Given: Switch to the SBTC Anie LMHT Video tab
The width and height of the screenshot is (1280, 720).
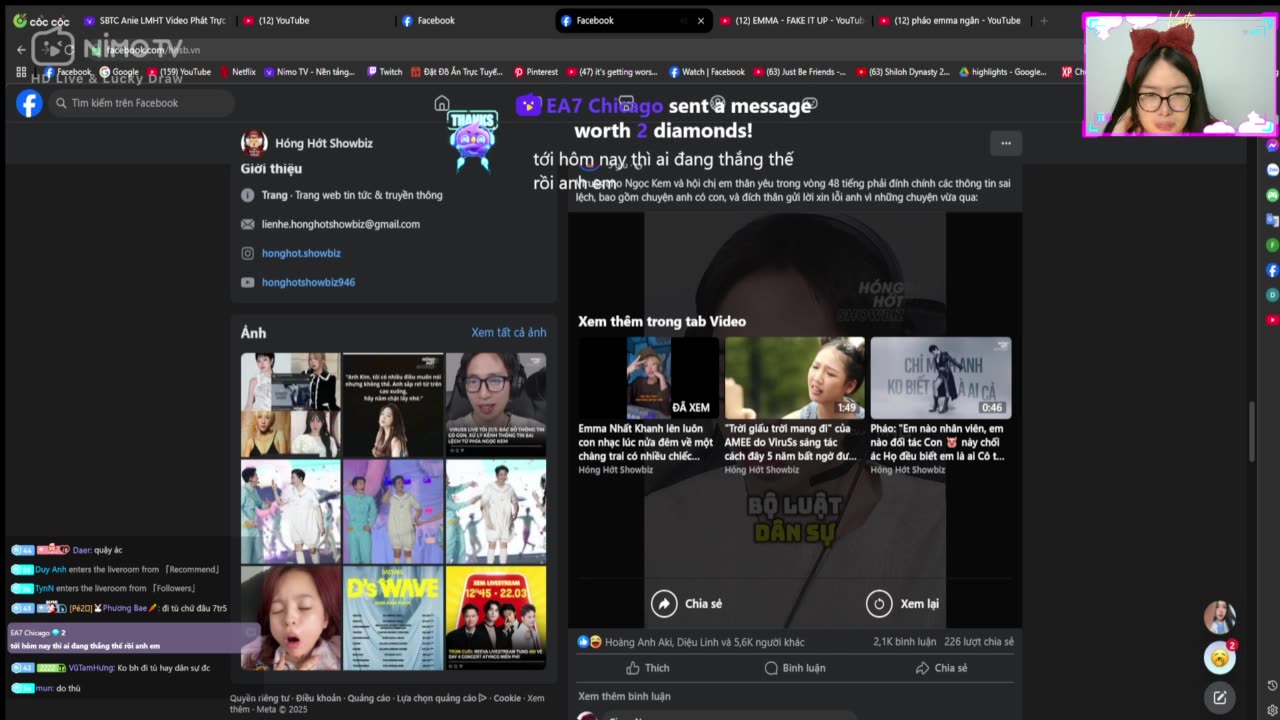Looking at the screenshot, I should tap(155, 20).
